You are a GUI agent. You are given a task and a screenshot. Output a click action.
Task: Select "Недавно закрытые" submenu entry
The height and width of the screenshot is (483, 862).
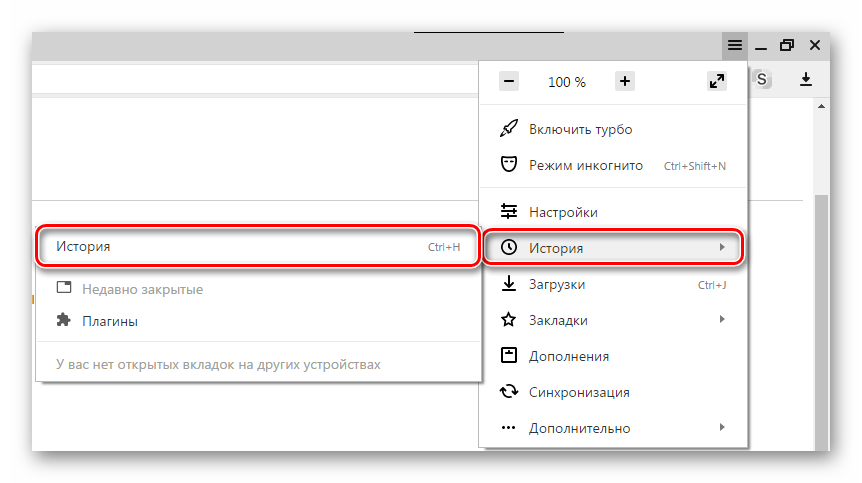[x=258, y=289]
